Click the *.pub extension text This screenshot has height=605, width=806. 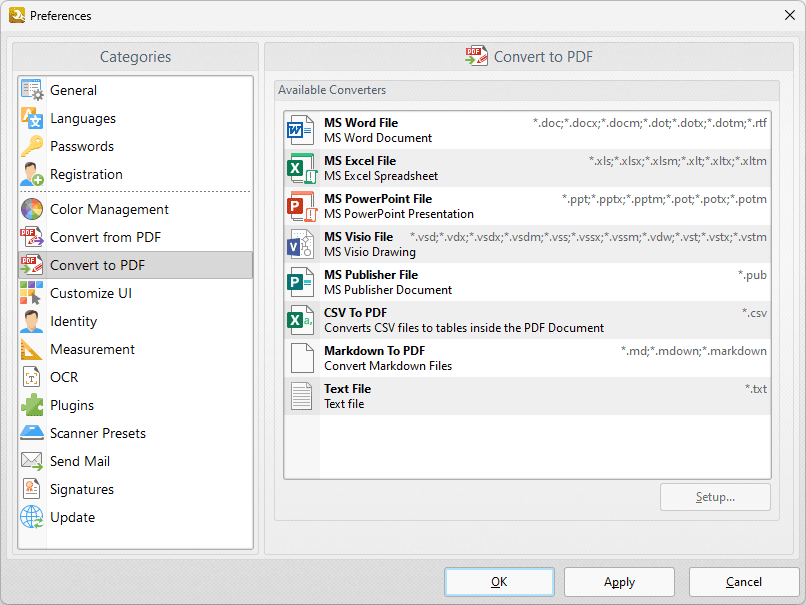(x=752, y=276)
